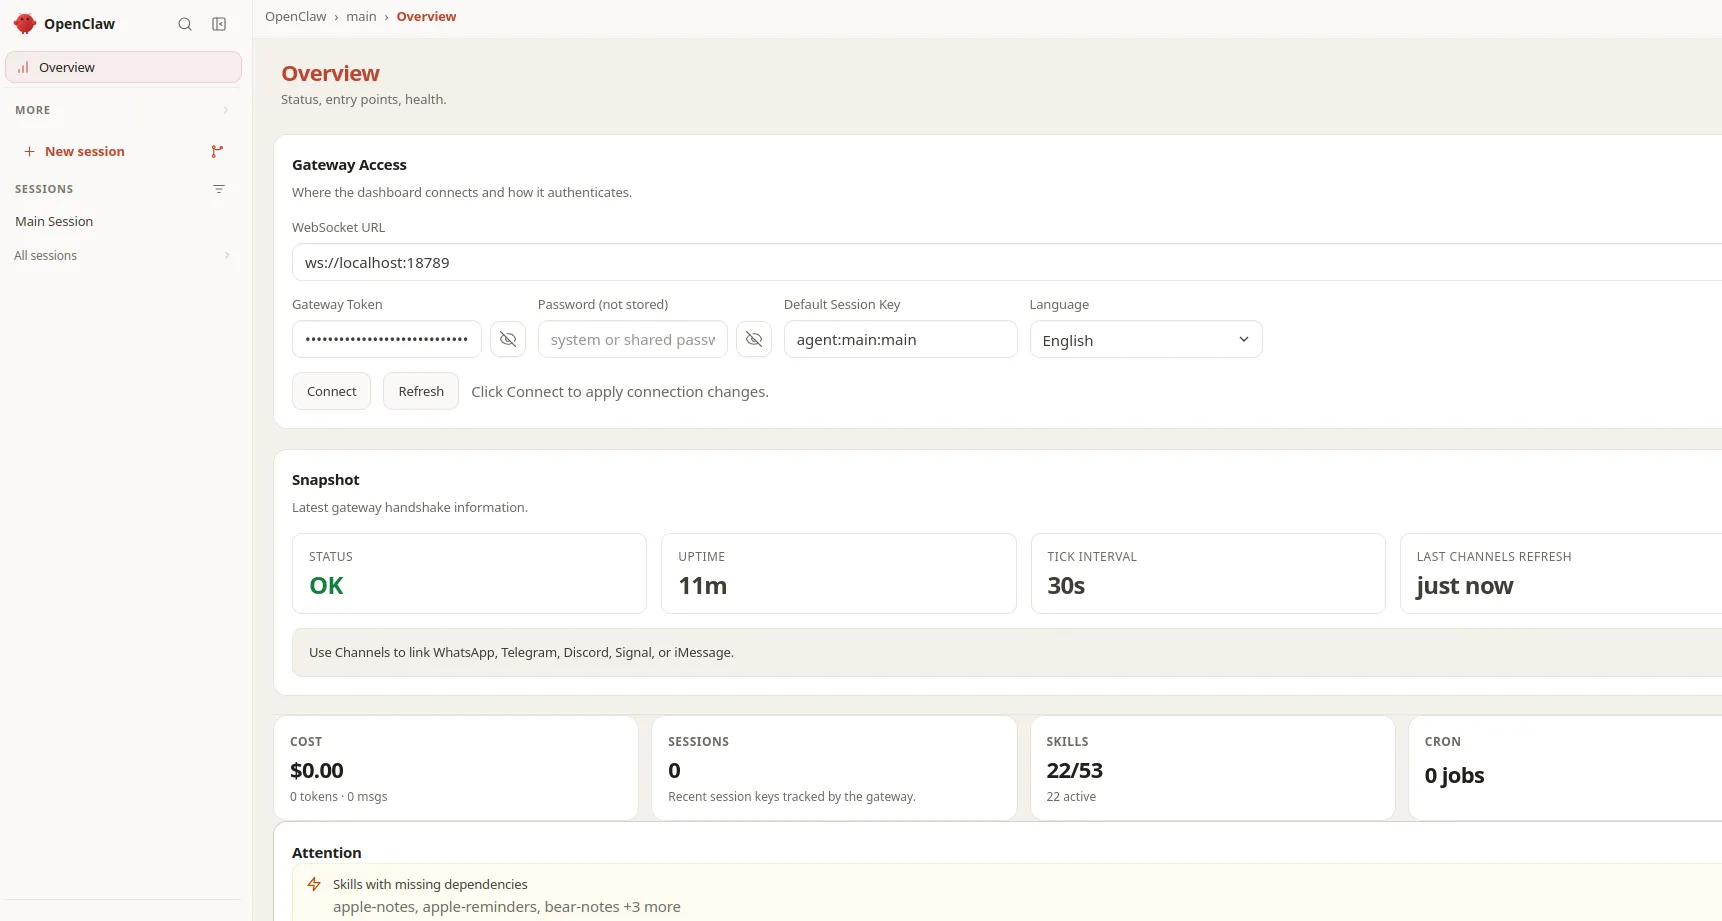
Task: Click the UPTIME 11m card
Action: pyautogui.click(x=839, y=573)
